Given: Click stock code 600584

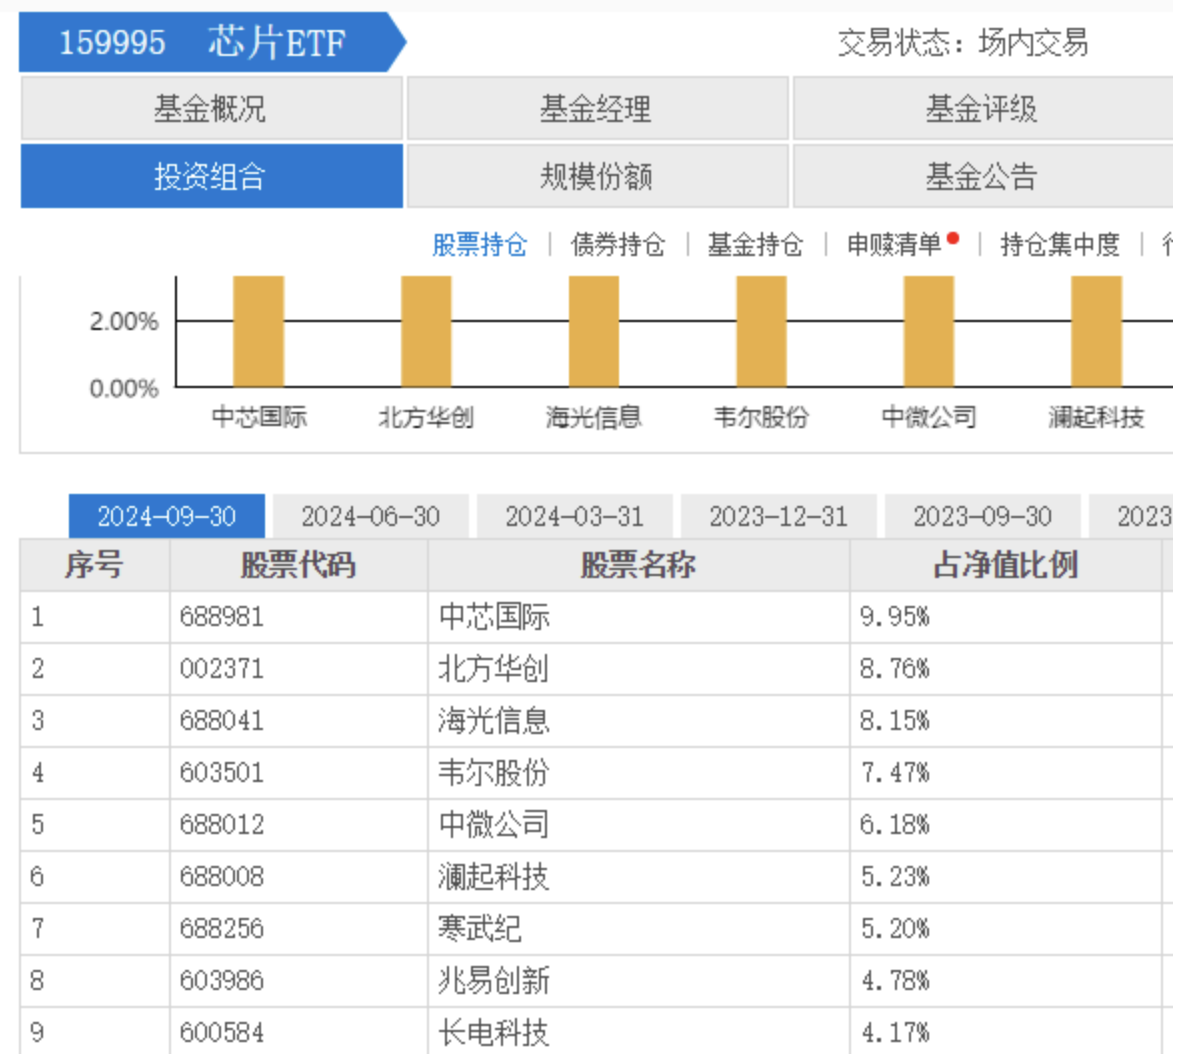Looking at the screenshot, I should (222, 1032).
